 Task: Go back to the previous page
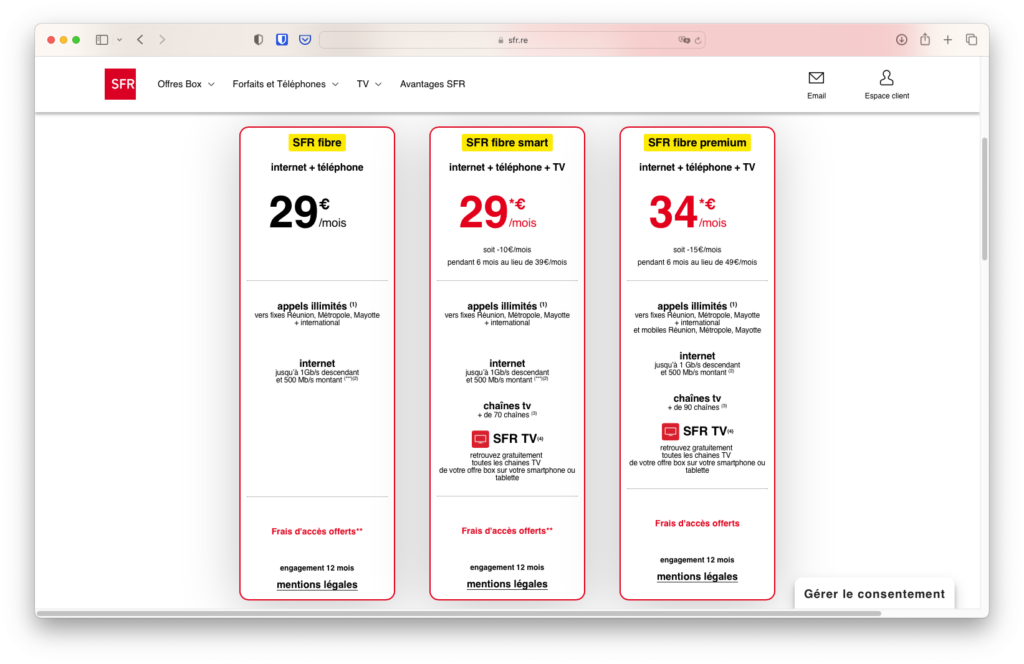point(140,40)
